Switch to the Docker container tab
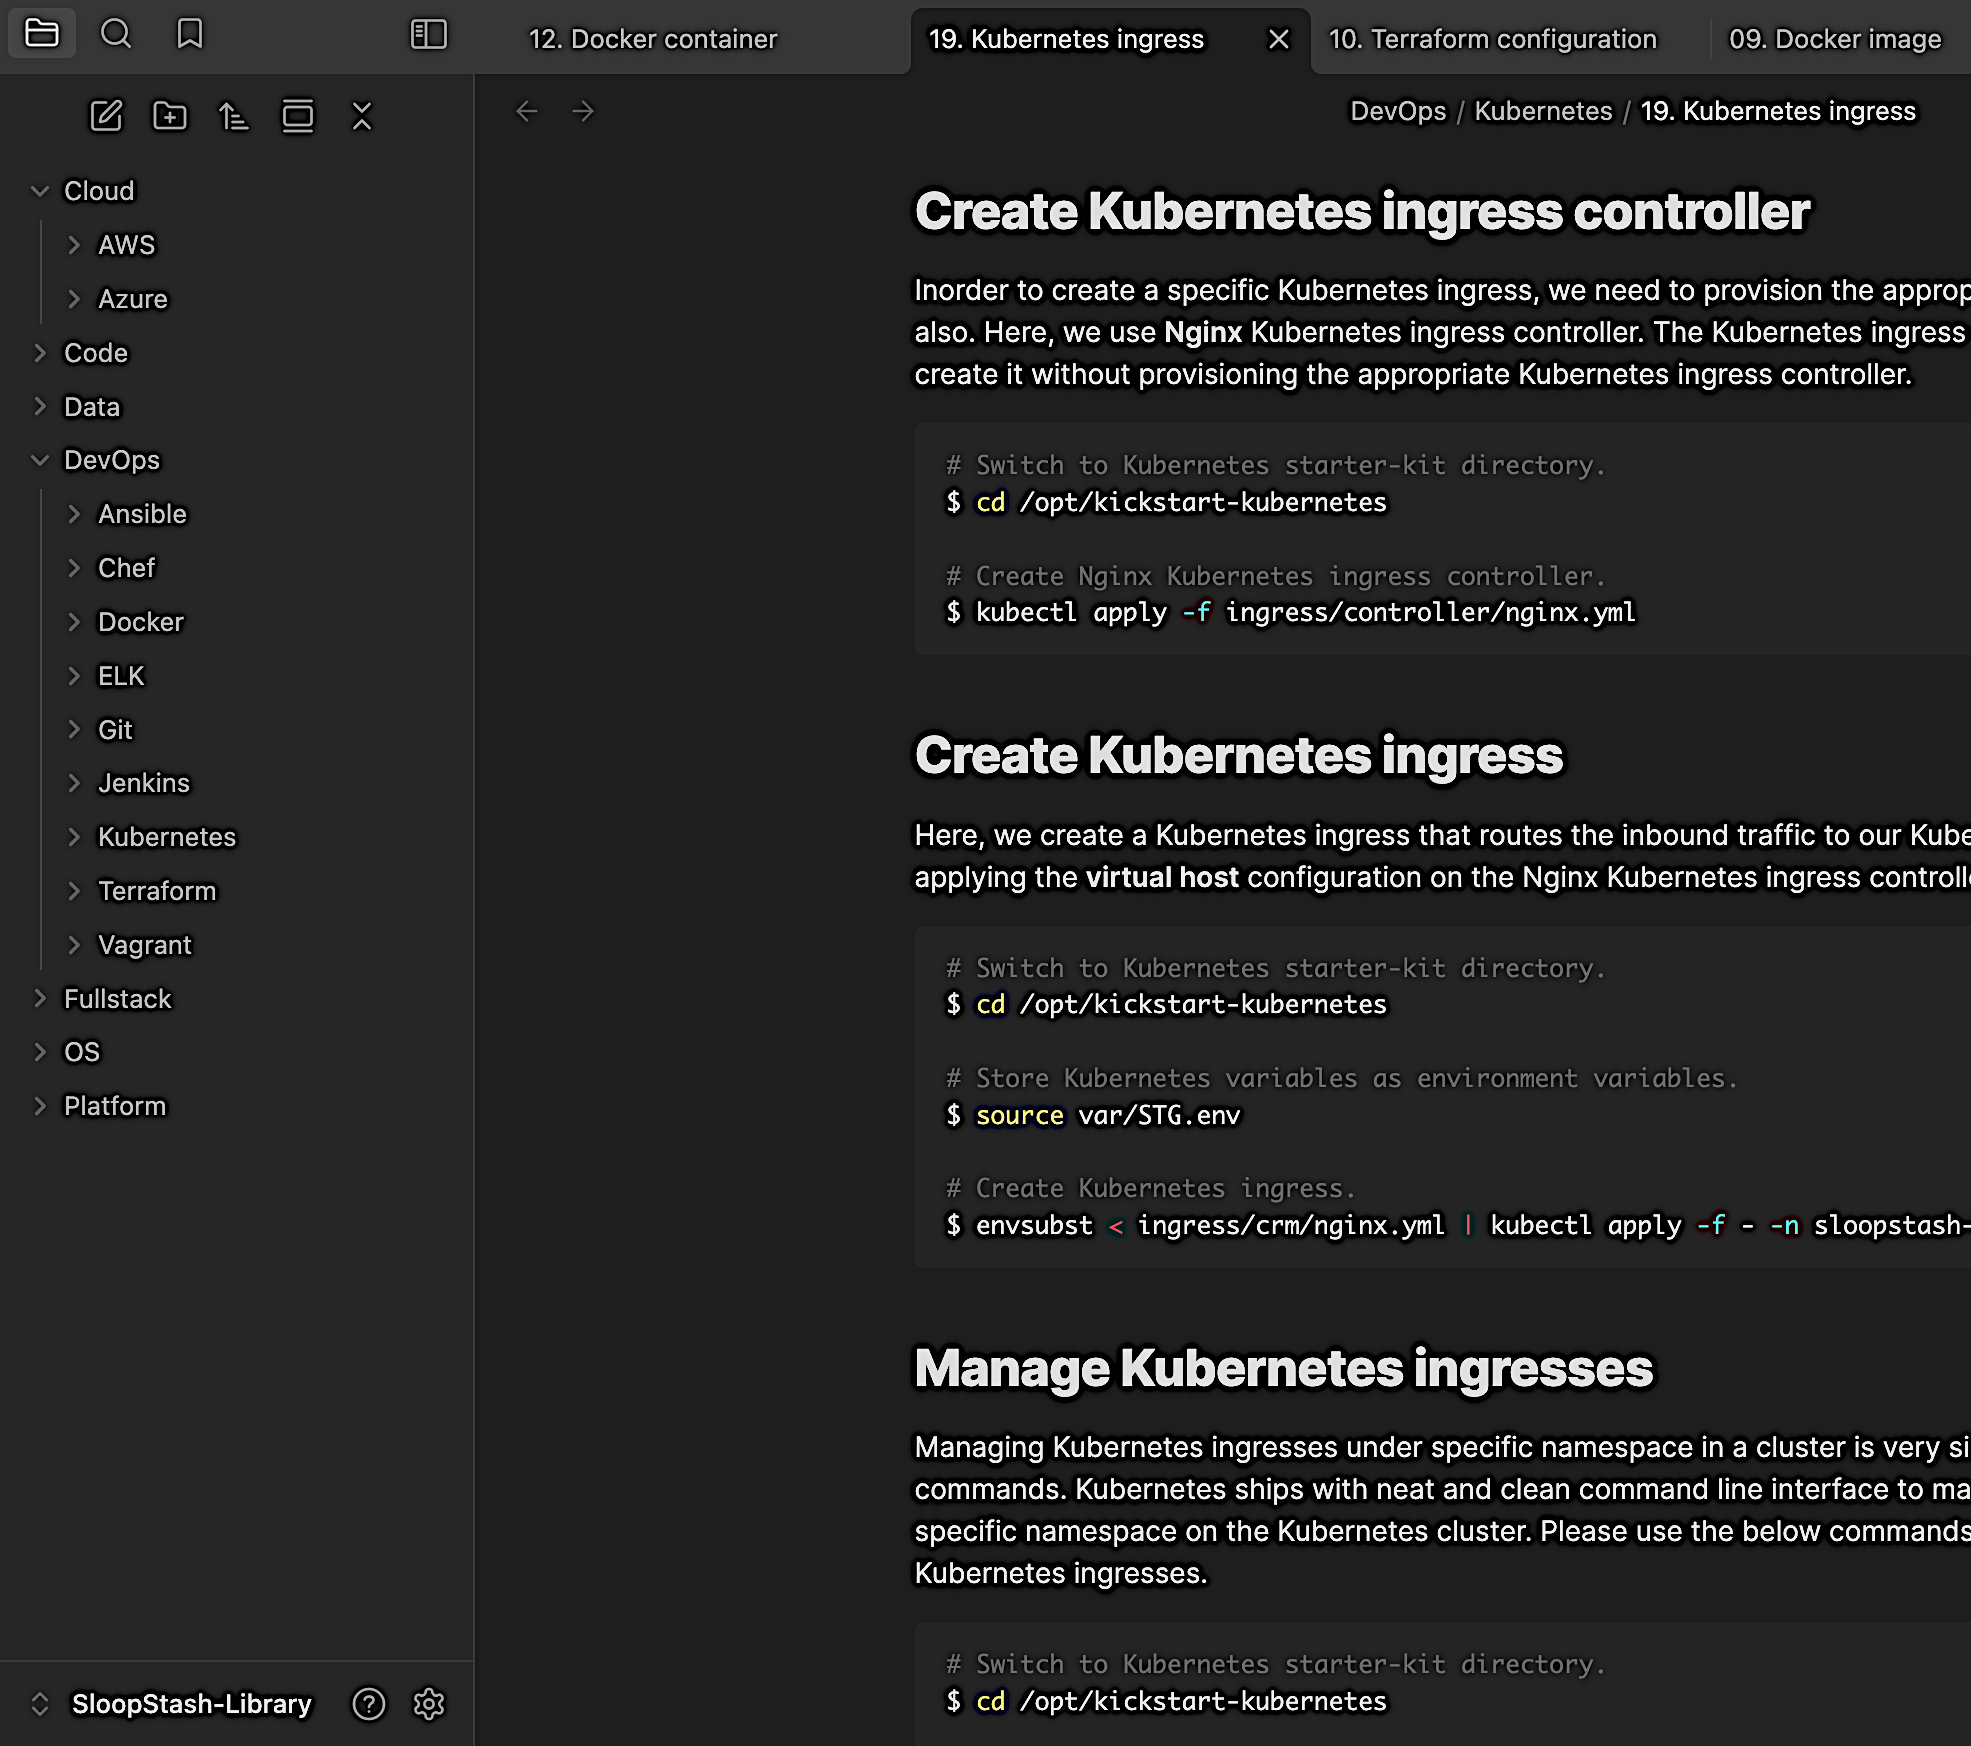 (x=653, y=39)
